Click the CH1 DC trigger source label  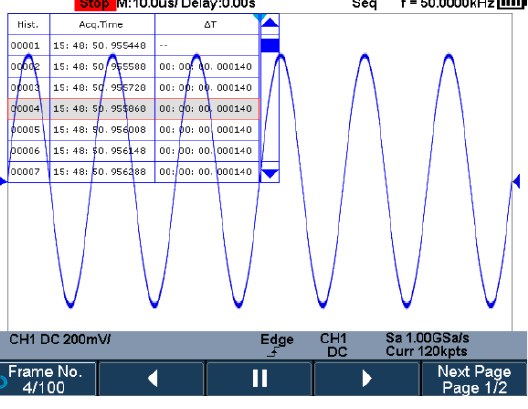coord(334,345)
